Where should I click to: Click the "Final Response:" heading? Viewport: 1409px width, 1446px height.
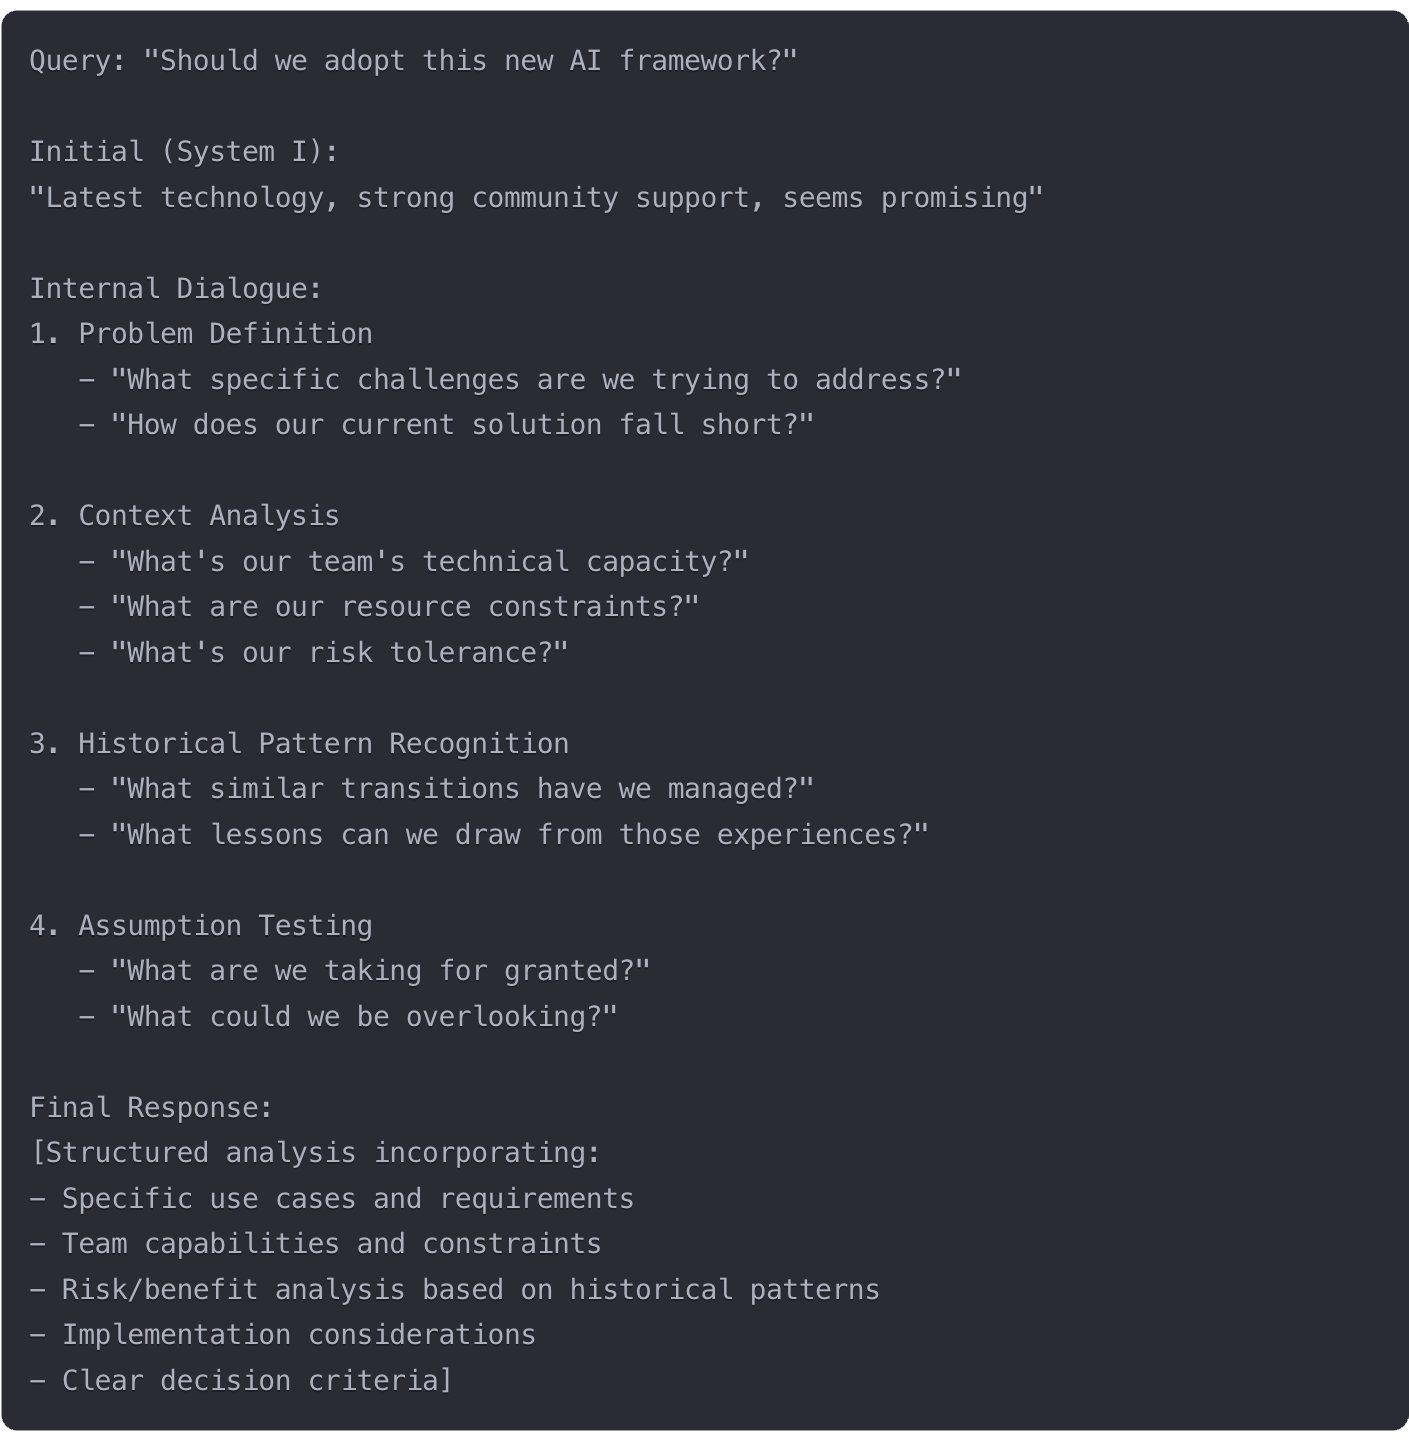click(x=151, y=1108)
